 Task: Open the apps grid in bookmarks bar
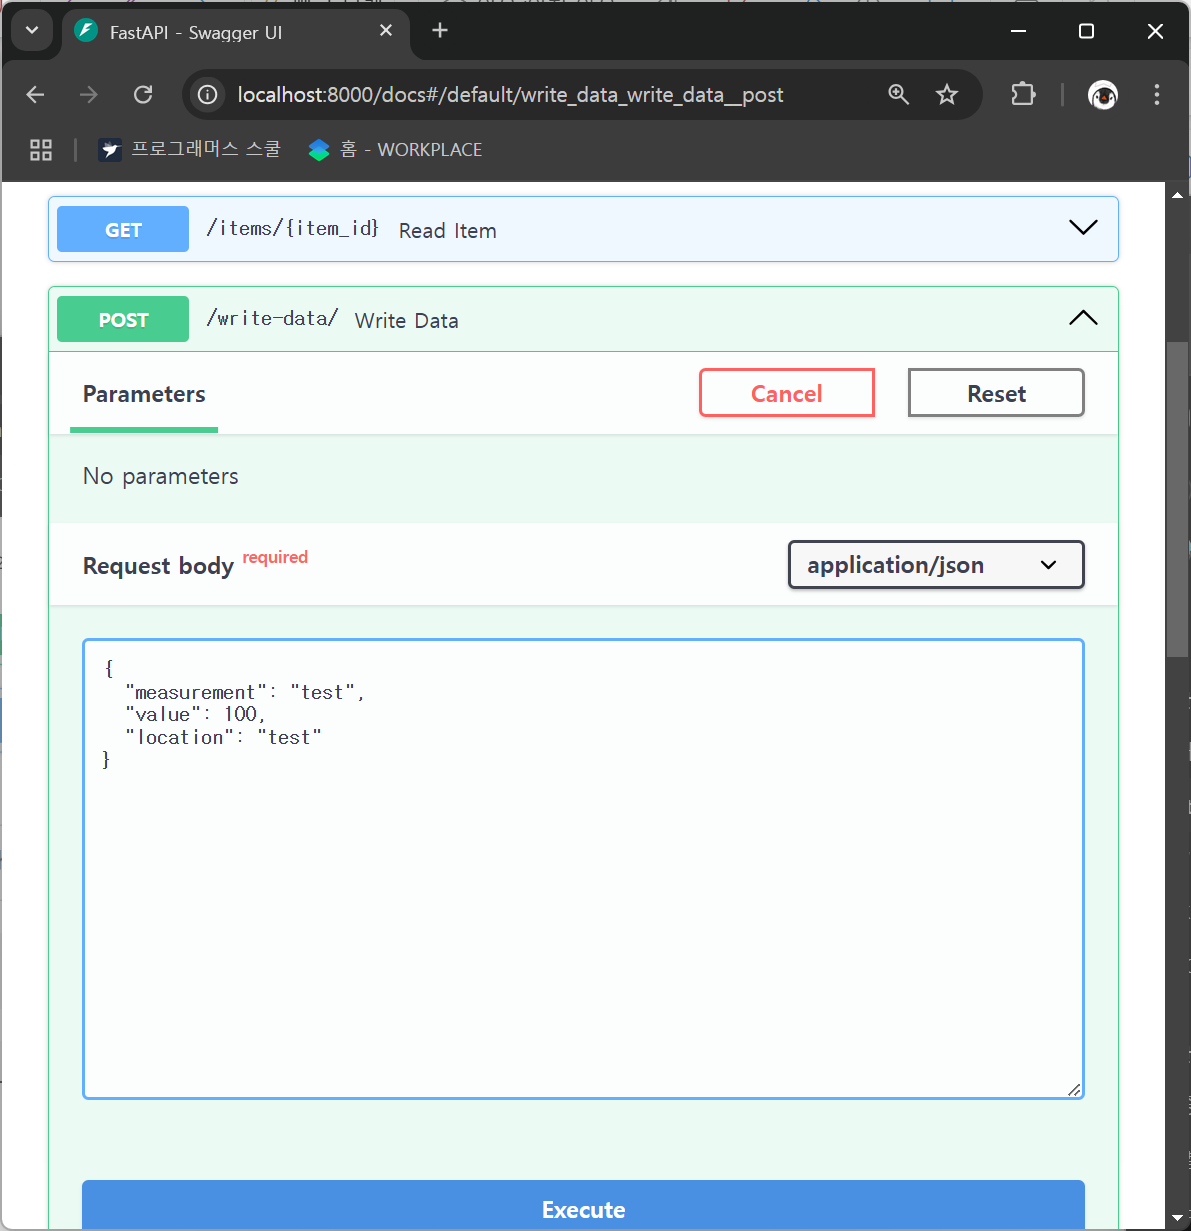41,150
